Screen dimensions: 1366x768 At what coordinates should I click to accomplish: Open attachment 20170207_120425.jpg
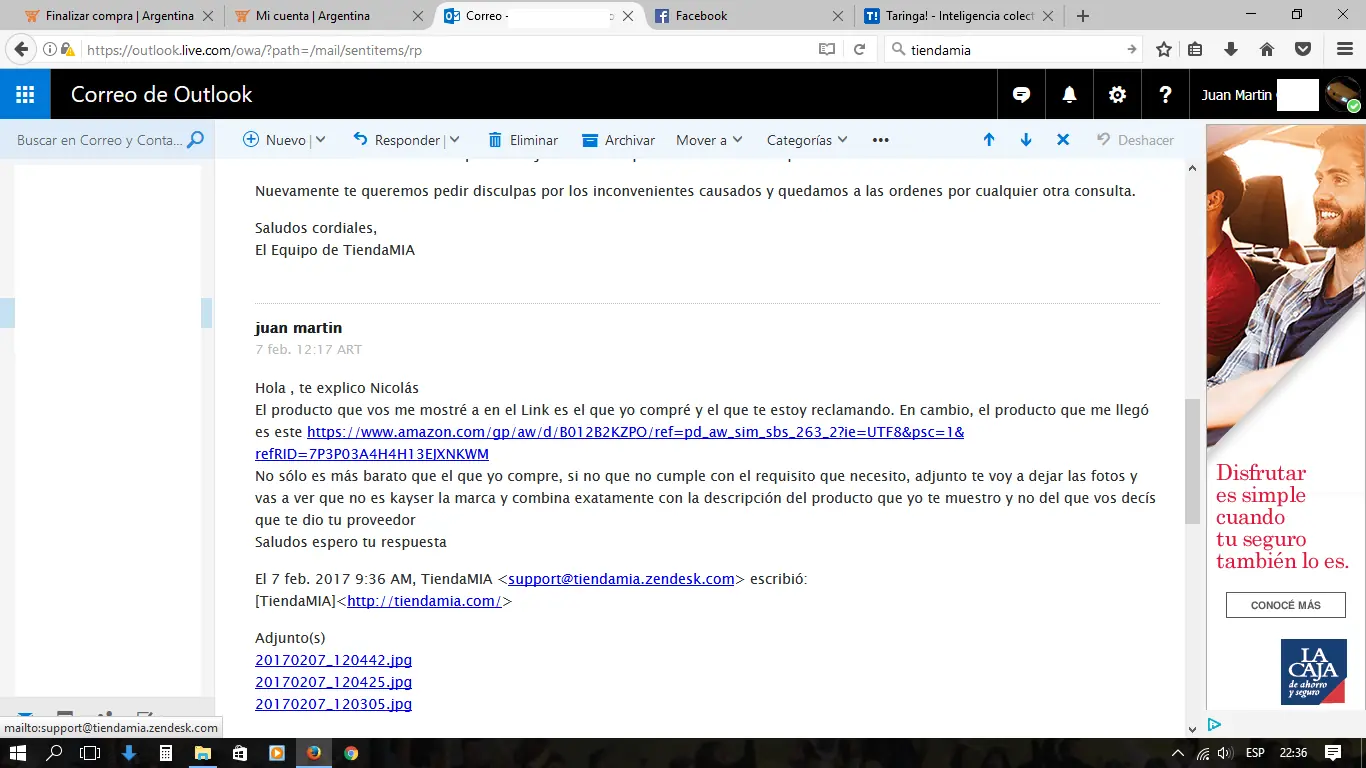tap(333, 682)
